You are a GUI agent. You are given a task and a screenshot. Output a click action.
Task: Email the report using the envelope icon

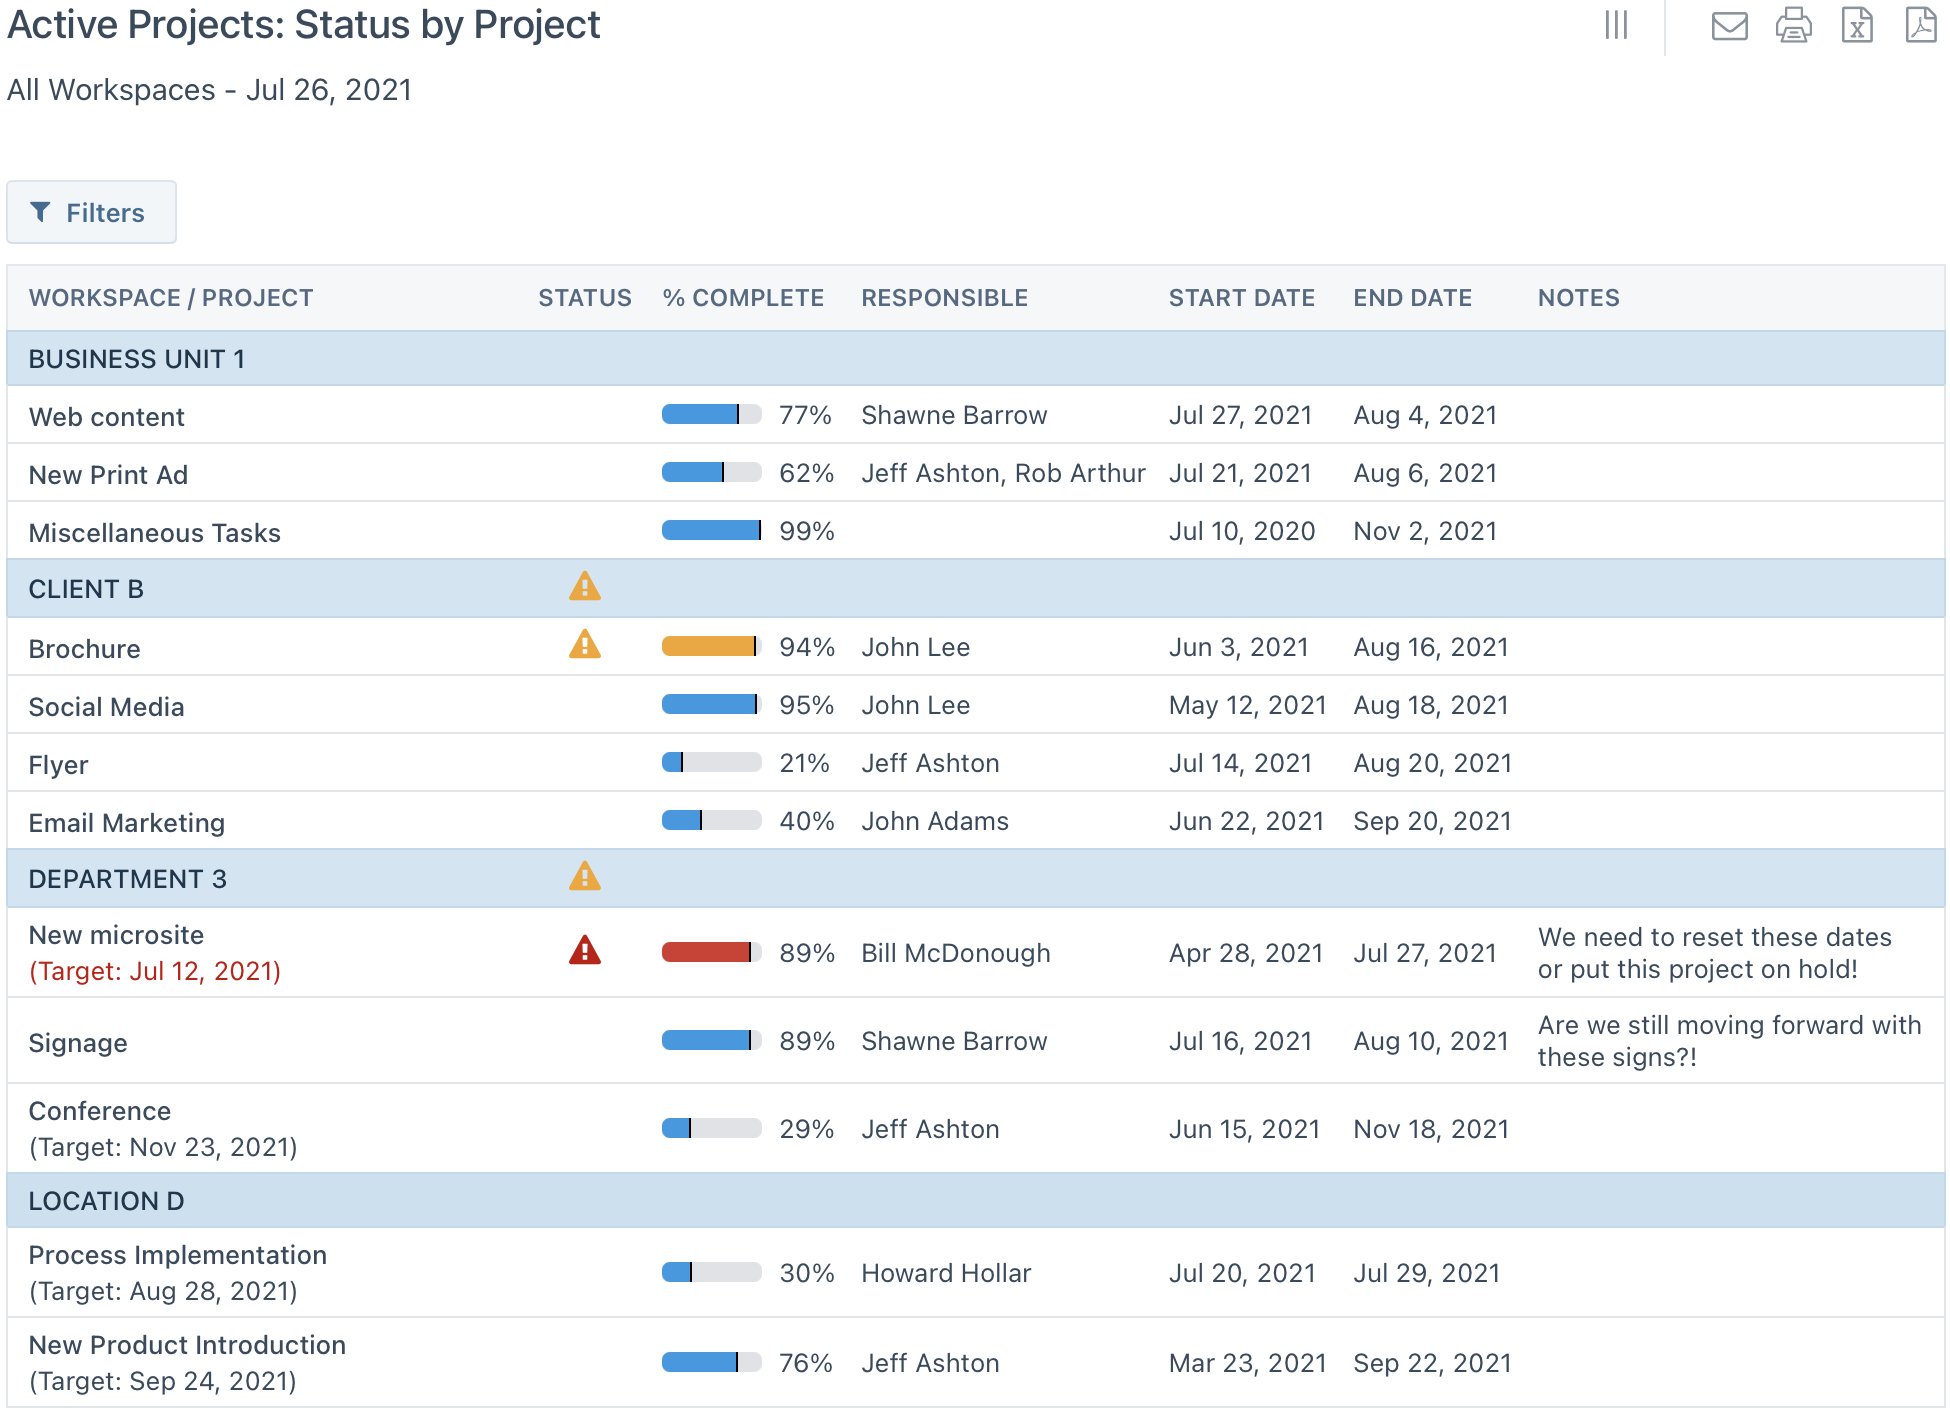pos(1727,27)
